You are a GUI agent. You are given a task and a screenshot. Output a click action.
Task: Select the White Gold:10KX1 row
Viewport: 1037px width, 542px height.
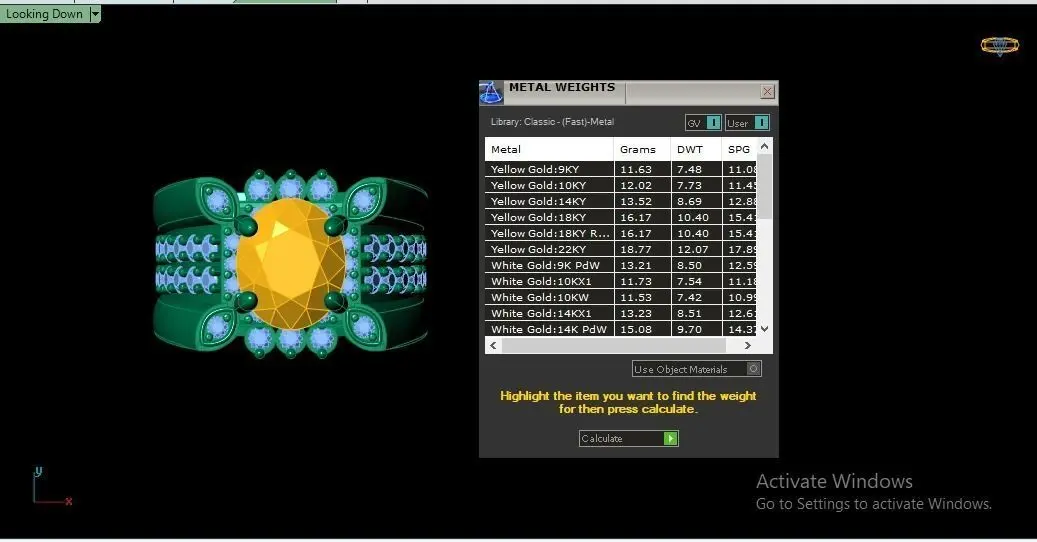pyautogui.click(x=620, y=281)
